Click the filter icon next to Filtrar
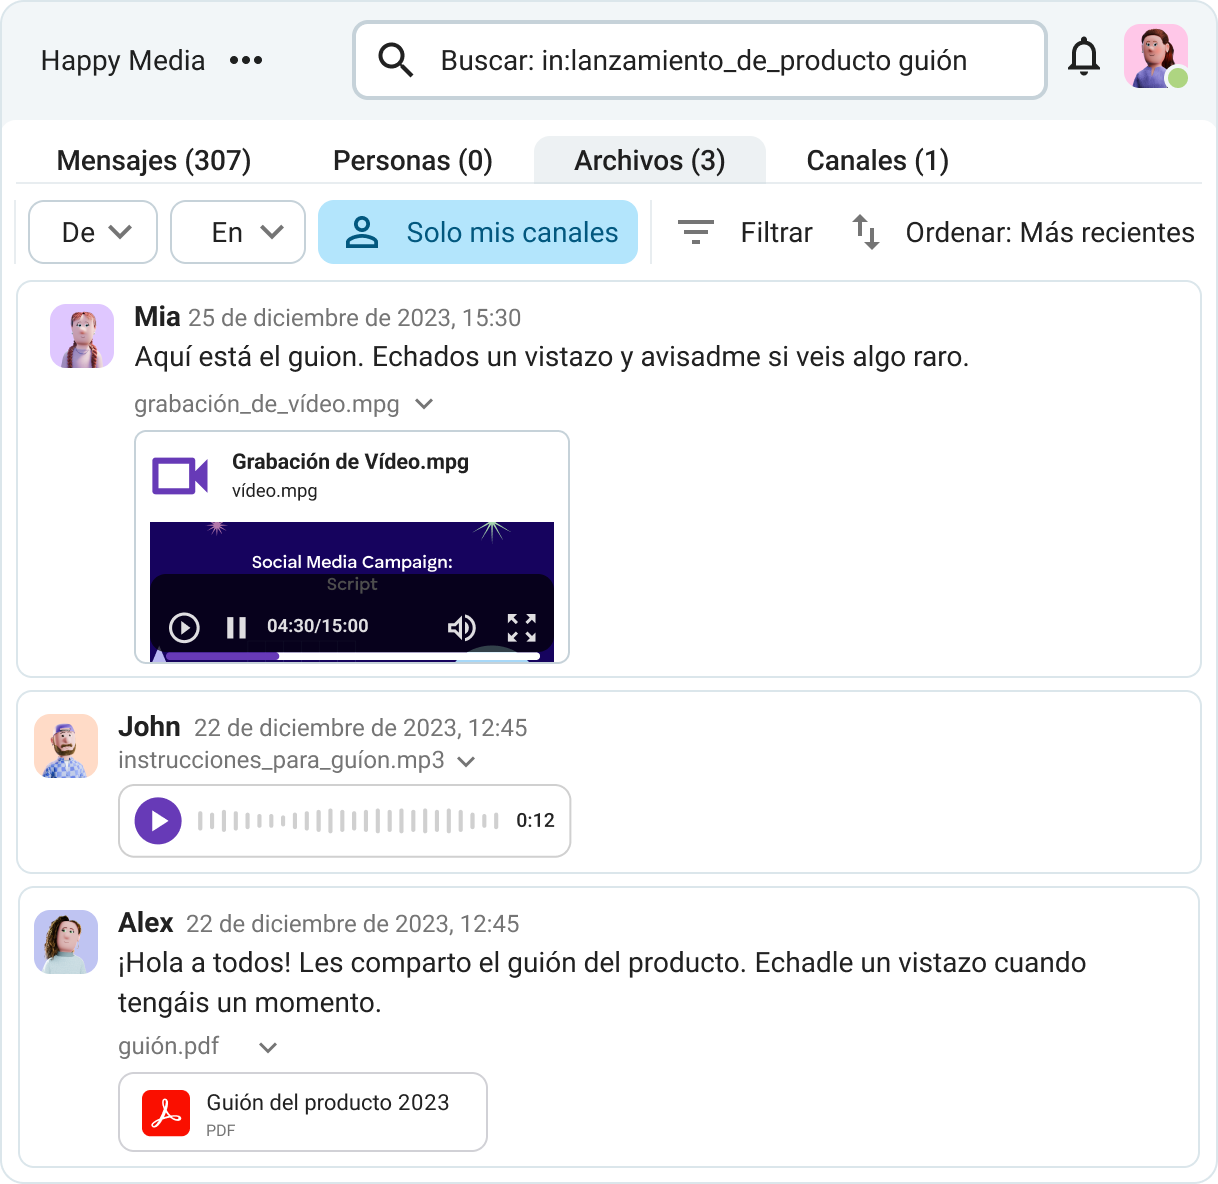This screenshot has height=1184, width=1218. coord(696,232)
